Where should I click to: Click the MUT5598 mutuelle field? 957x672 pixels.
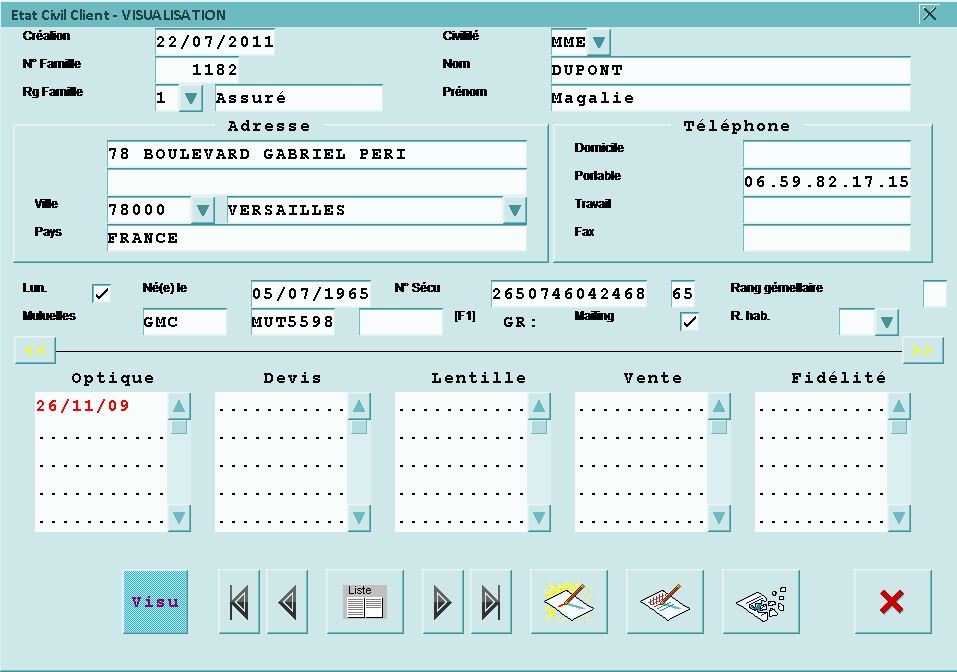pos(292,322)
